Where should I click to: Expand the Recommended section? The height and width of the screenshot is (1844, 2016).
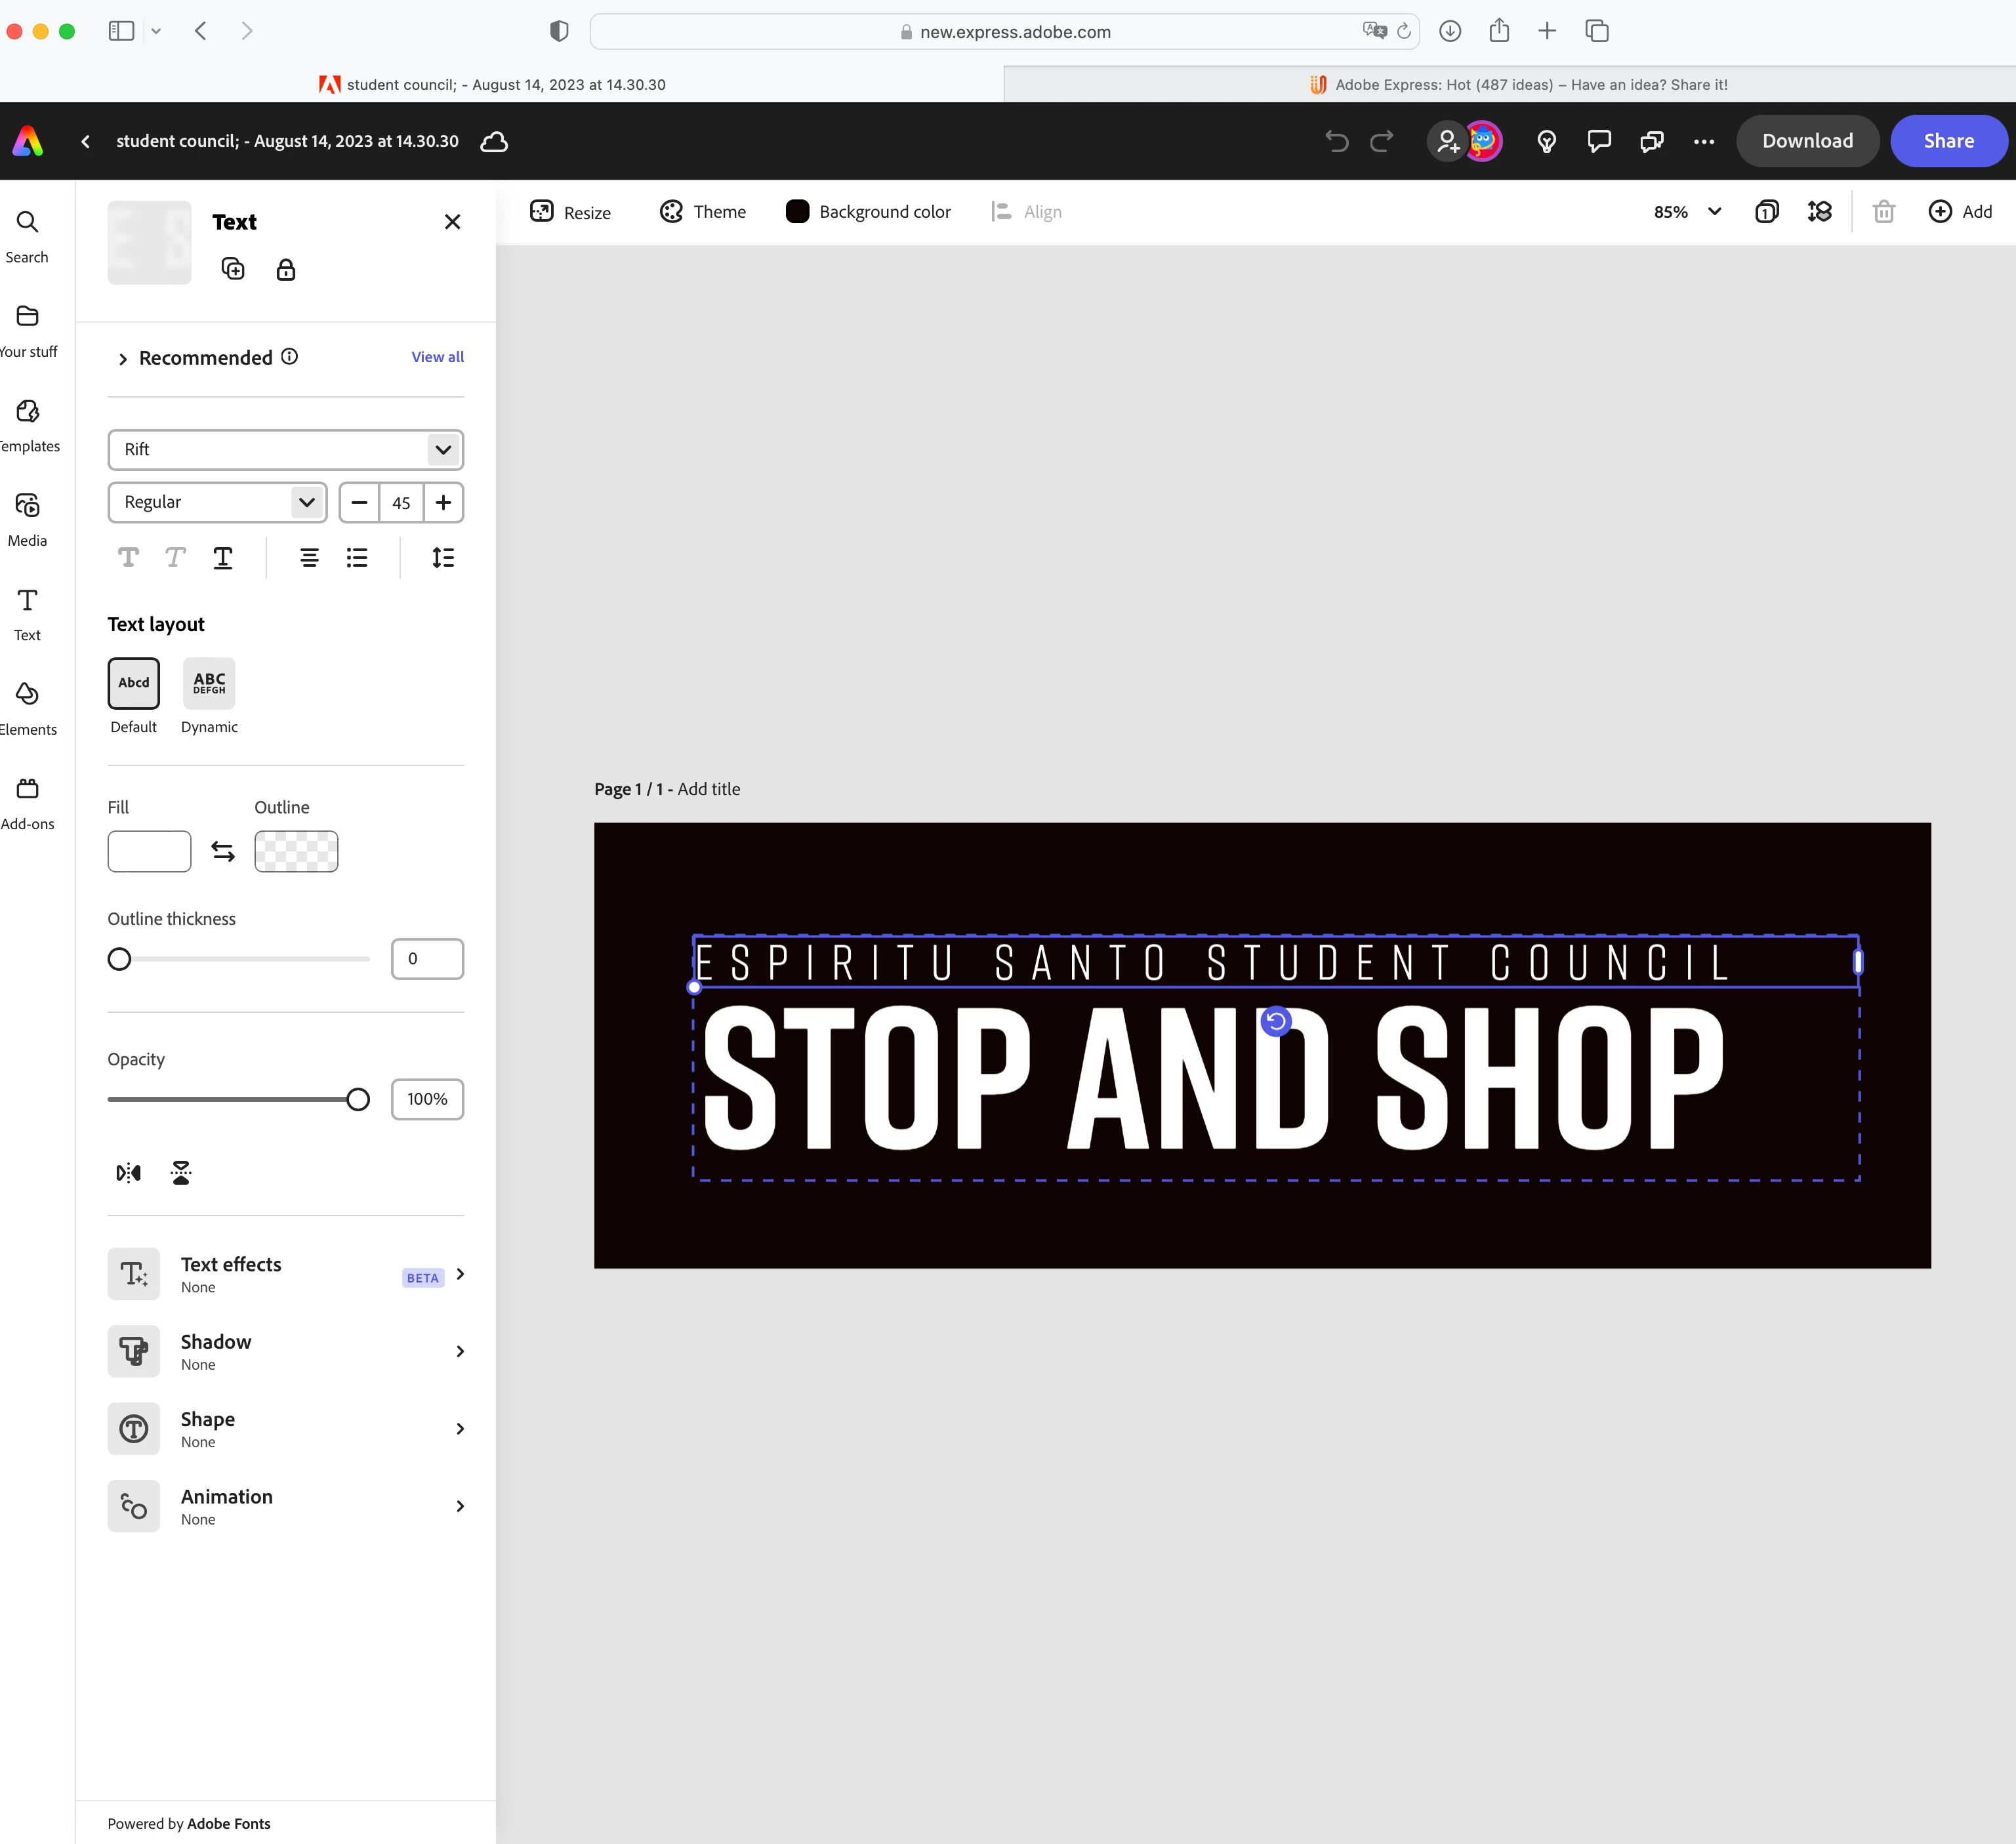[x=123, y=359]
